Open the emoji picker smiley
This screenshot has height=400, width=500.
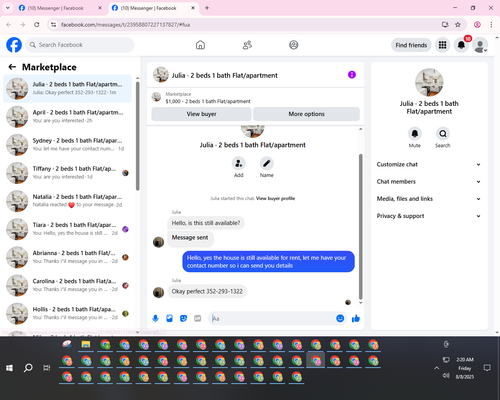340,318
